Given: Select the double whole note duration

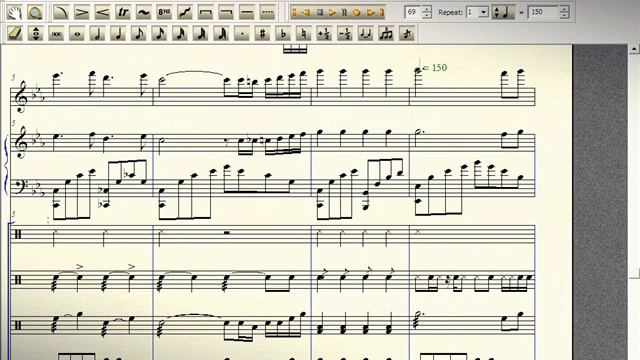Looking at the screenshot, I should coord(56,33).
